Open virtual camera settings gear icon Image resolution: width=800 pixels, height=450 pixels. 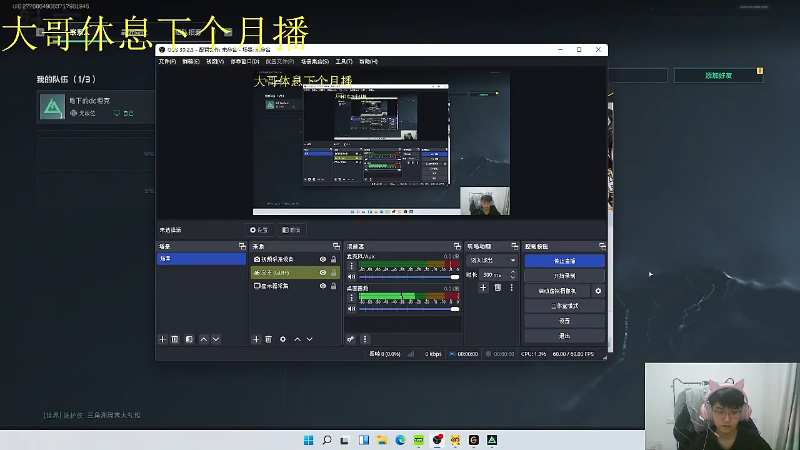click(598, 291)
